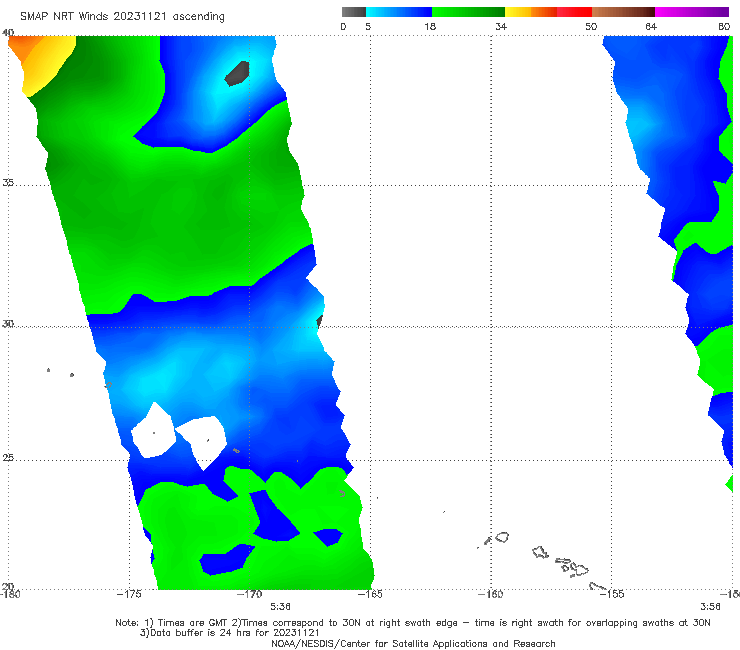
Task: Click the swath time '5:38'
Action: [x=280, y=606]
